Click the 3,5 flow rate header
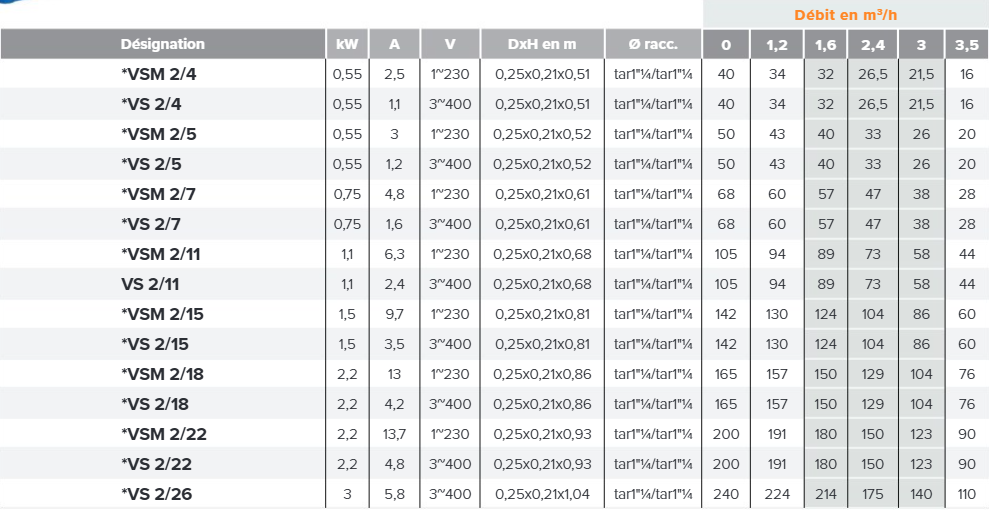989x510 pixels. 967,44
